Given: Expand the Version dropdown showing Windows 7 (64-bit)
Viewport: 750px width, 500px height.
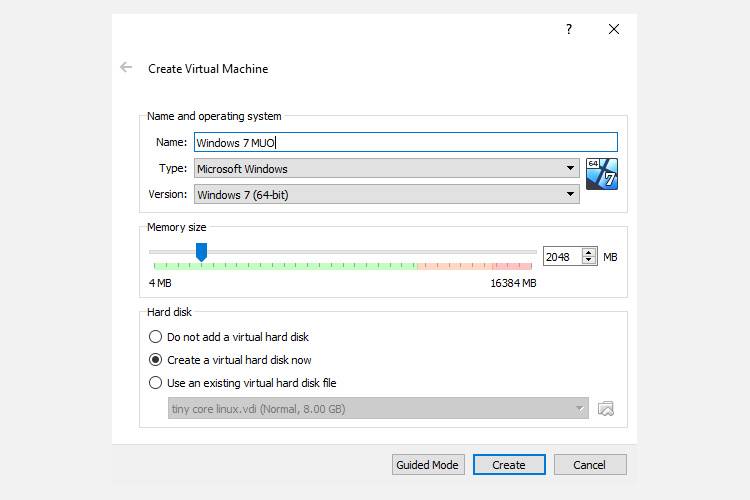Looking at the screenshot, I should point(386,194).
